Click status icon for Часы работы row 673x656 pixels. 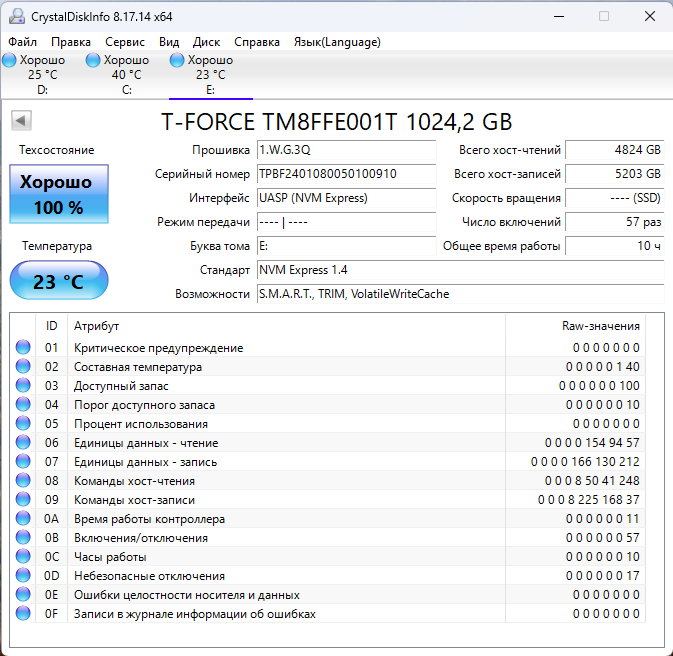click(23, 556)
